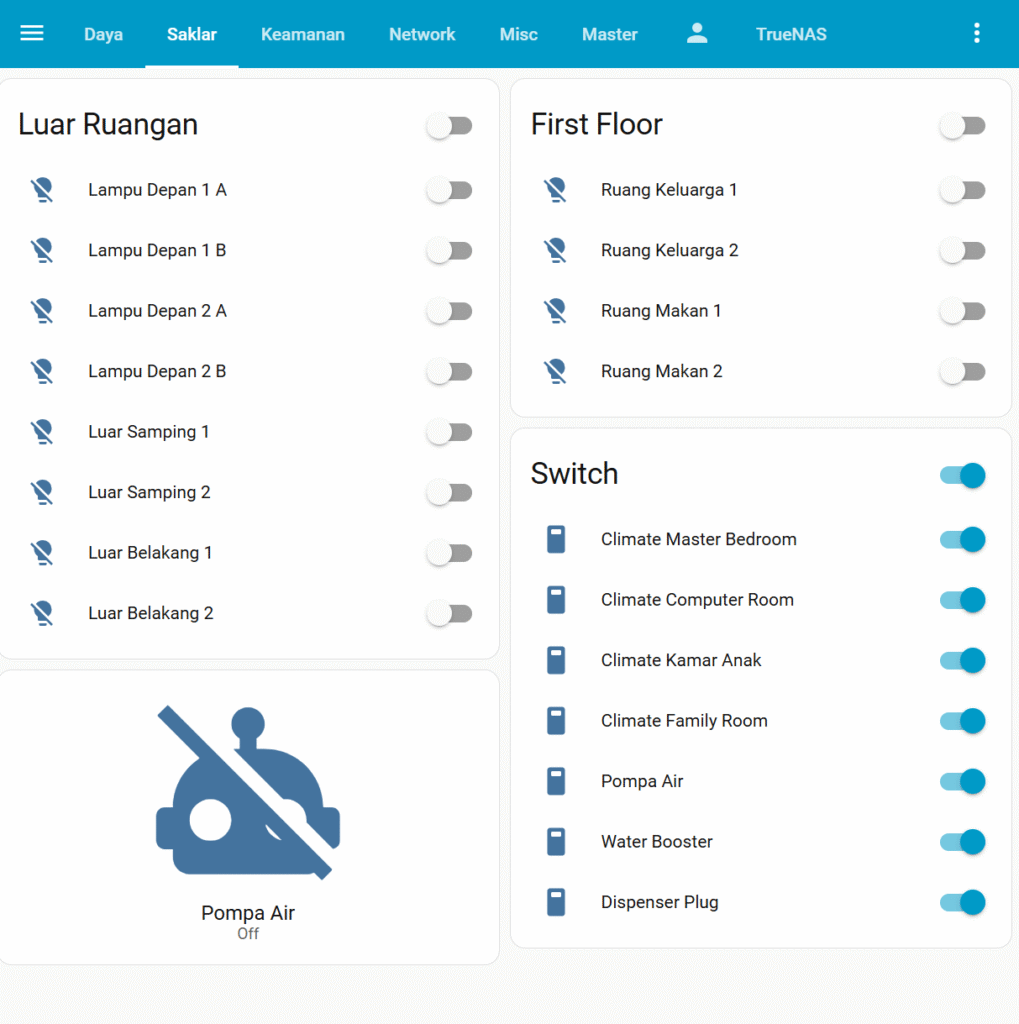
Task: Turn off the Switch group header toggle
Action: 962,475
